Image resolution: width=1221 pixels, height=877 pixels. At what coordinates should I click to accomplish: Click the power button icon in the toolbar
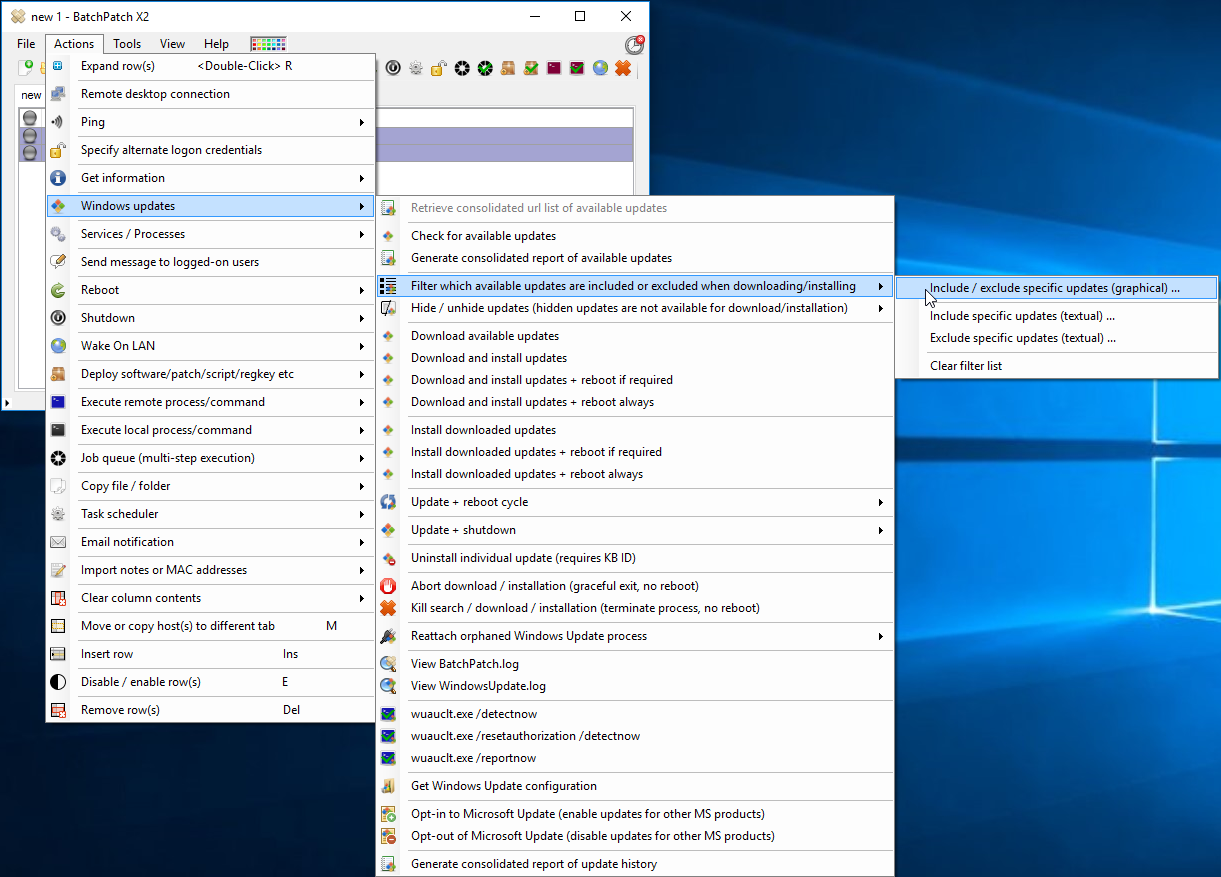(x=394, y=68)
